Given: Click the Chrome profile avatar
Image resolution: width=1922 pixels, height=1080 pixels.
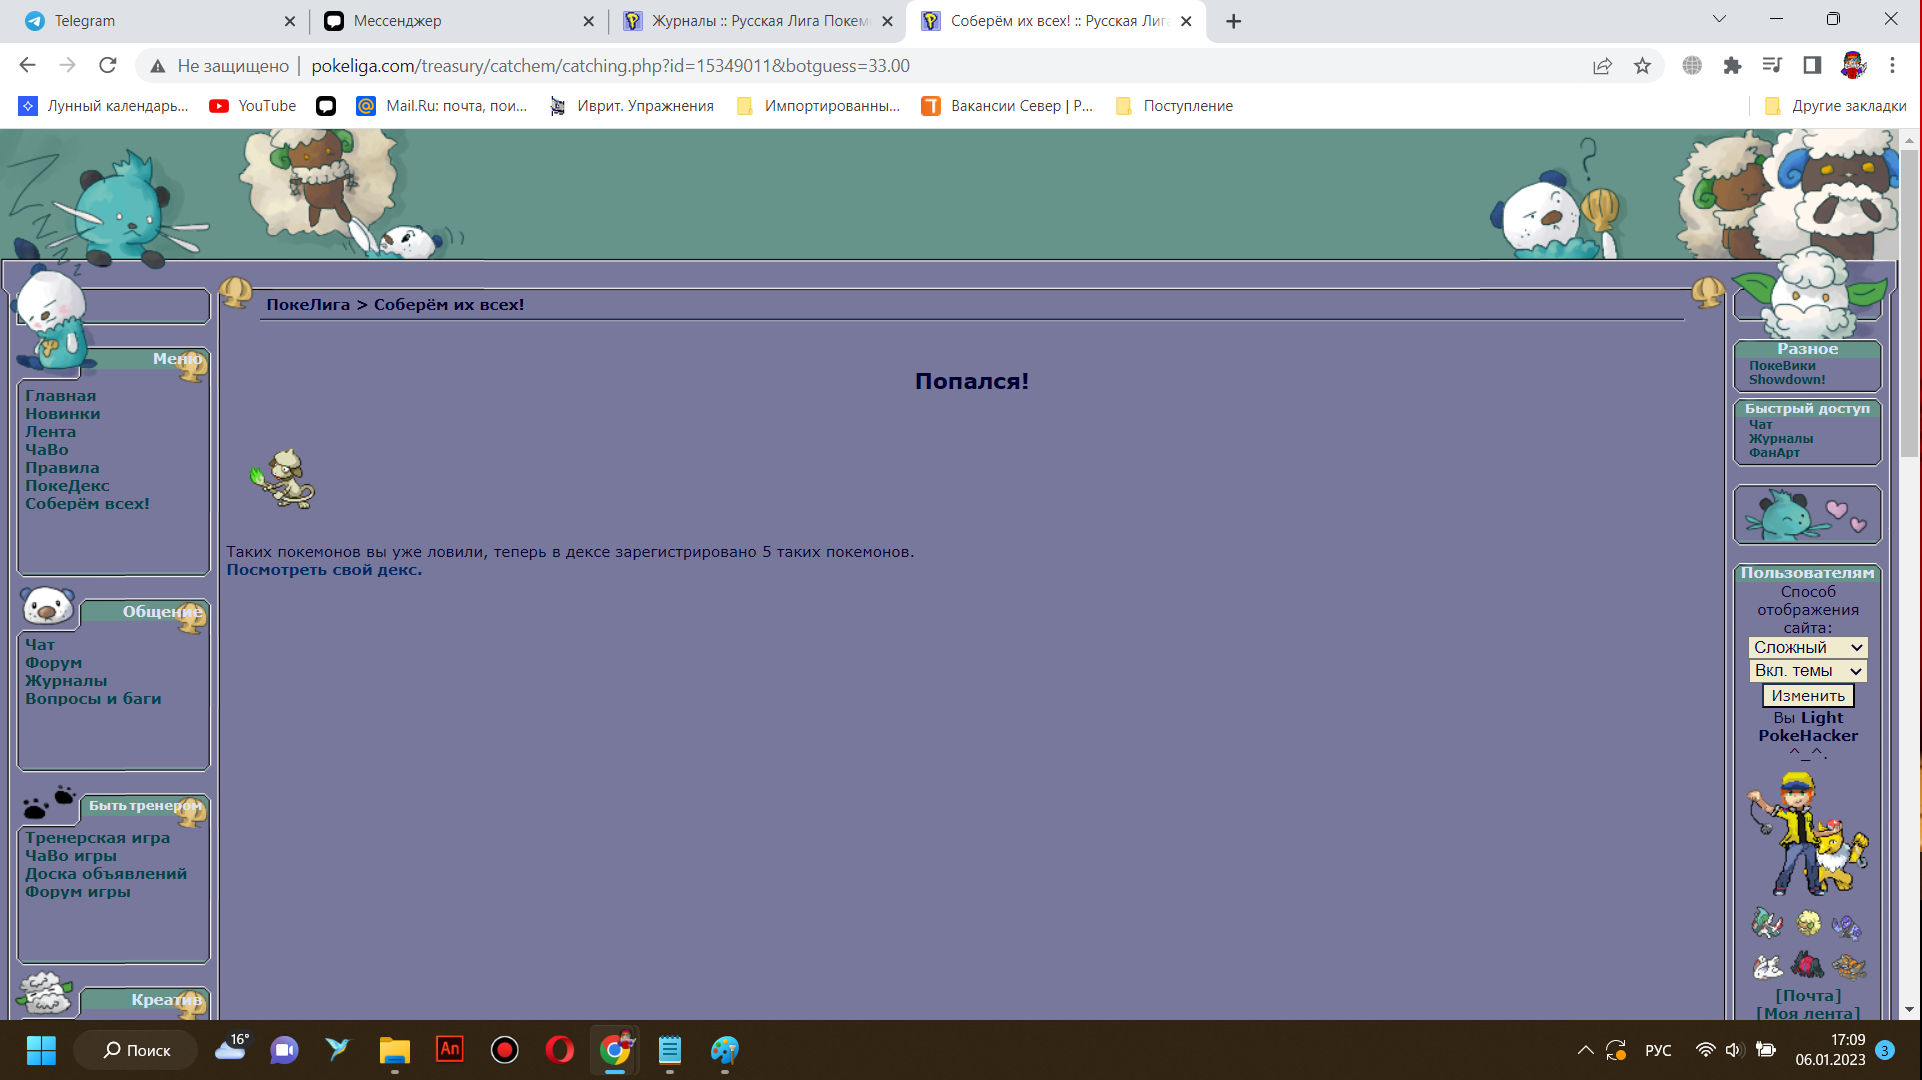Looking at the screenshot, I should click(x=1853, y=65).
